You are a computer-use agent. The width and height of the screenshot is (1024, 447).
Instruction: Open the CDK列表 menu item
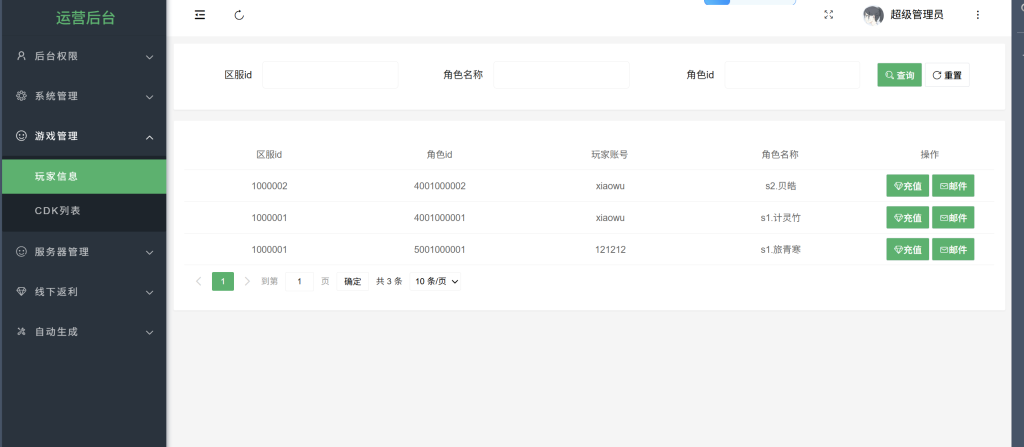pos(57,211)
